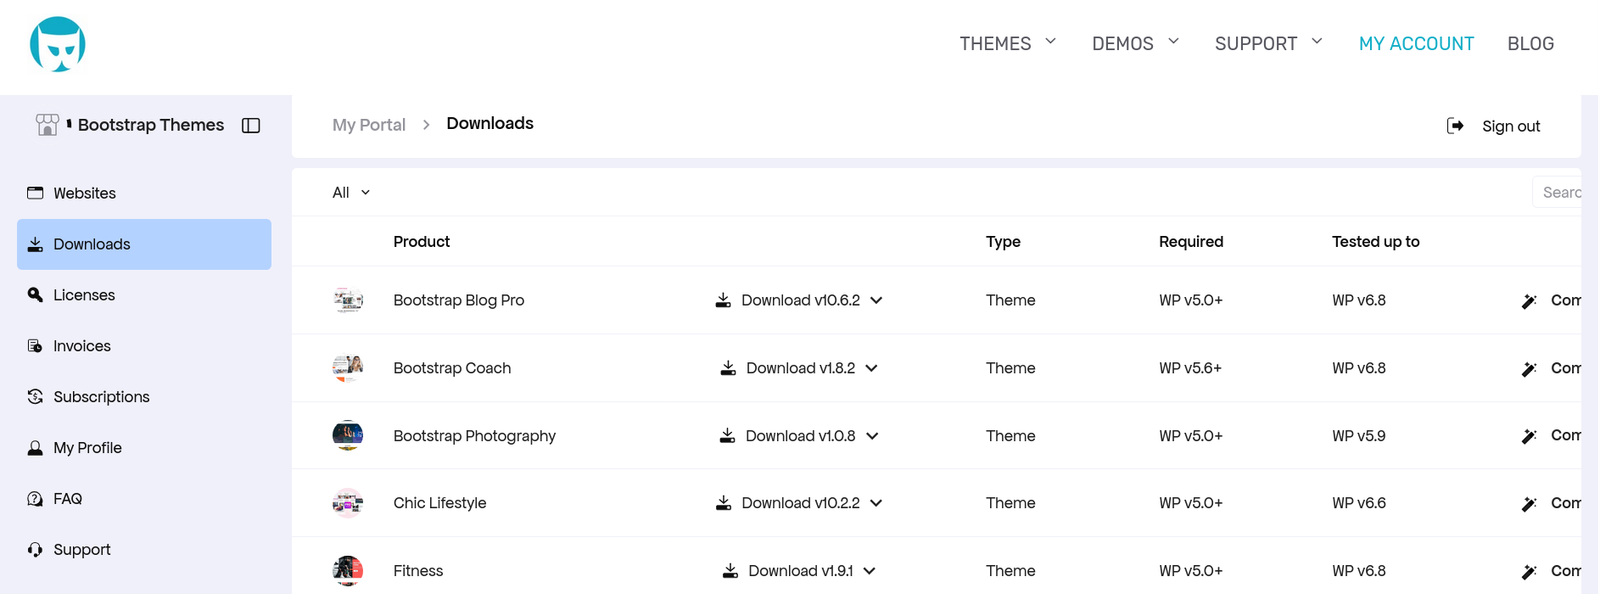1600x594 pixels.
Task: Click Download v1.9.1 button
Action: (x=800, y=571)
